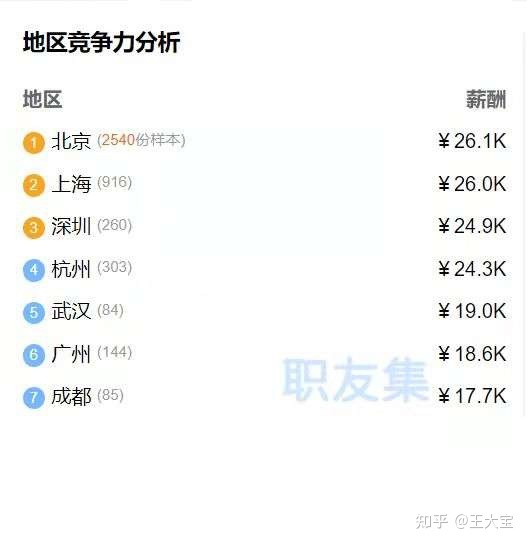527x544 pixels.
Task: Click the orange rank 1 badge
Action: [34, 142]
